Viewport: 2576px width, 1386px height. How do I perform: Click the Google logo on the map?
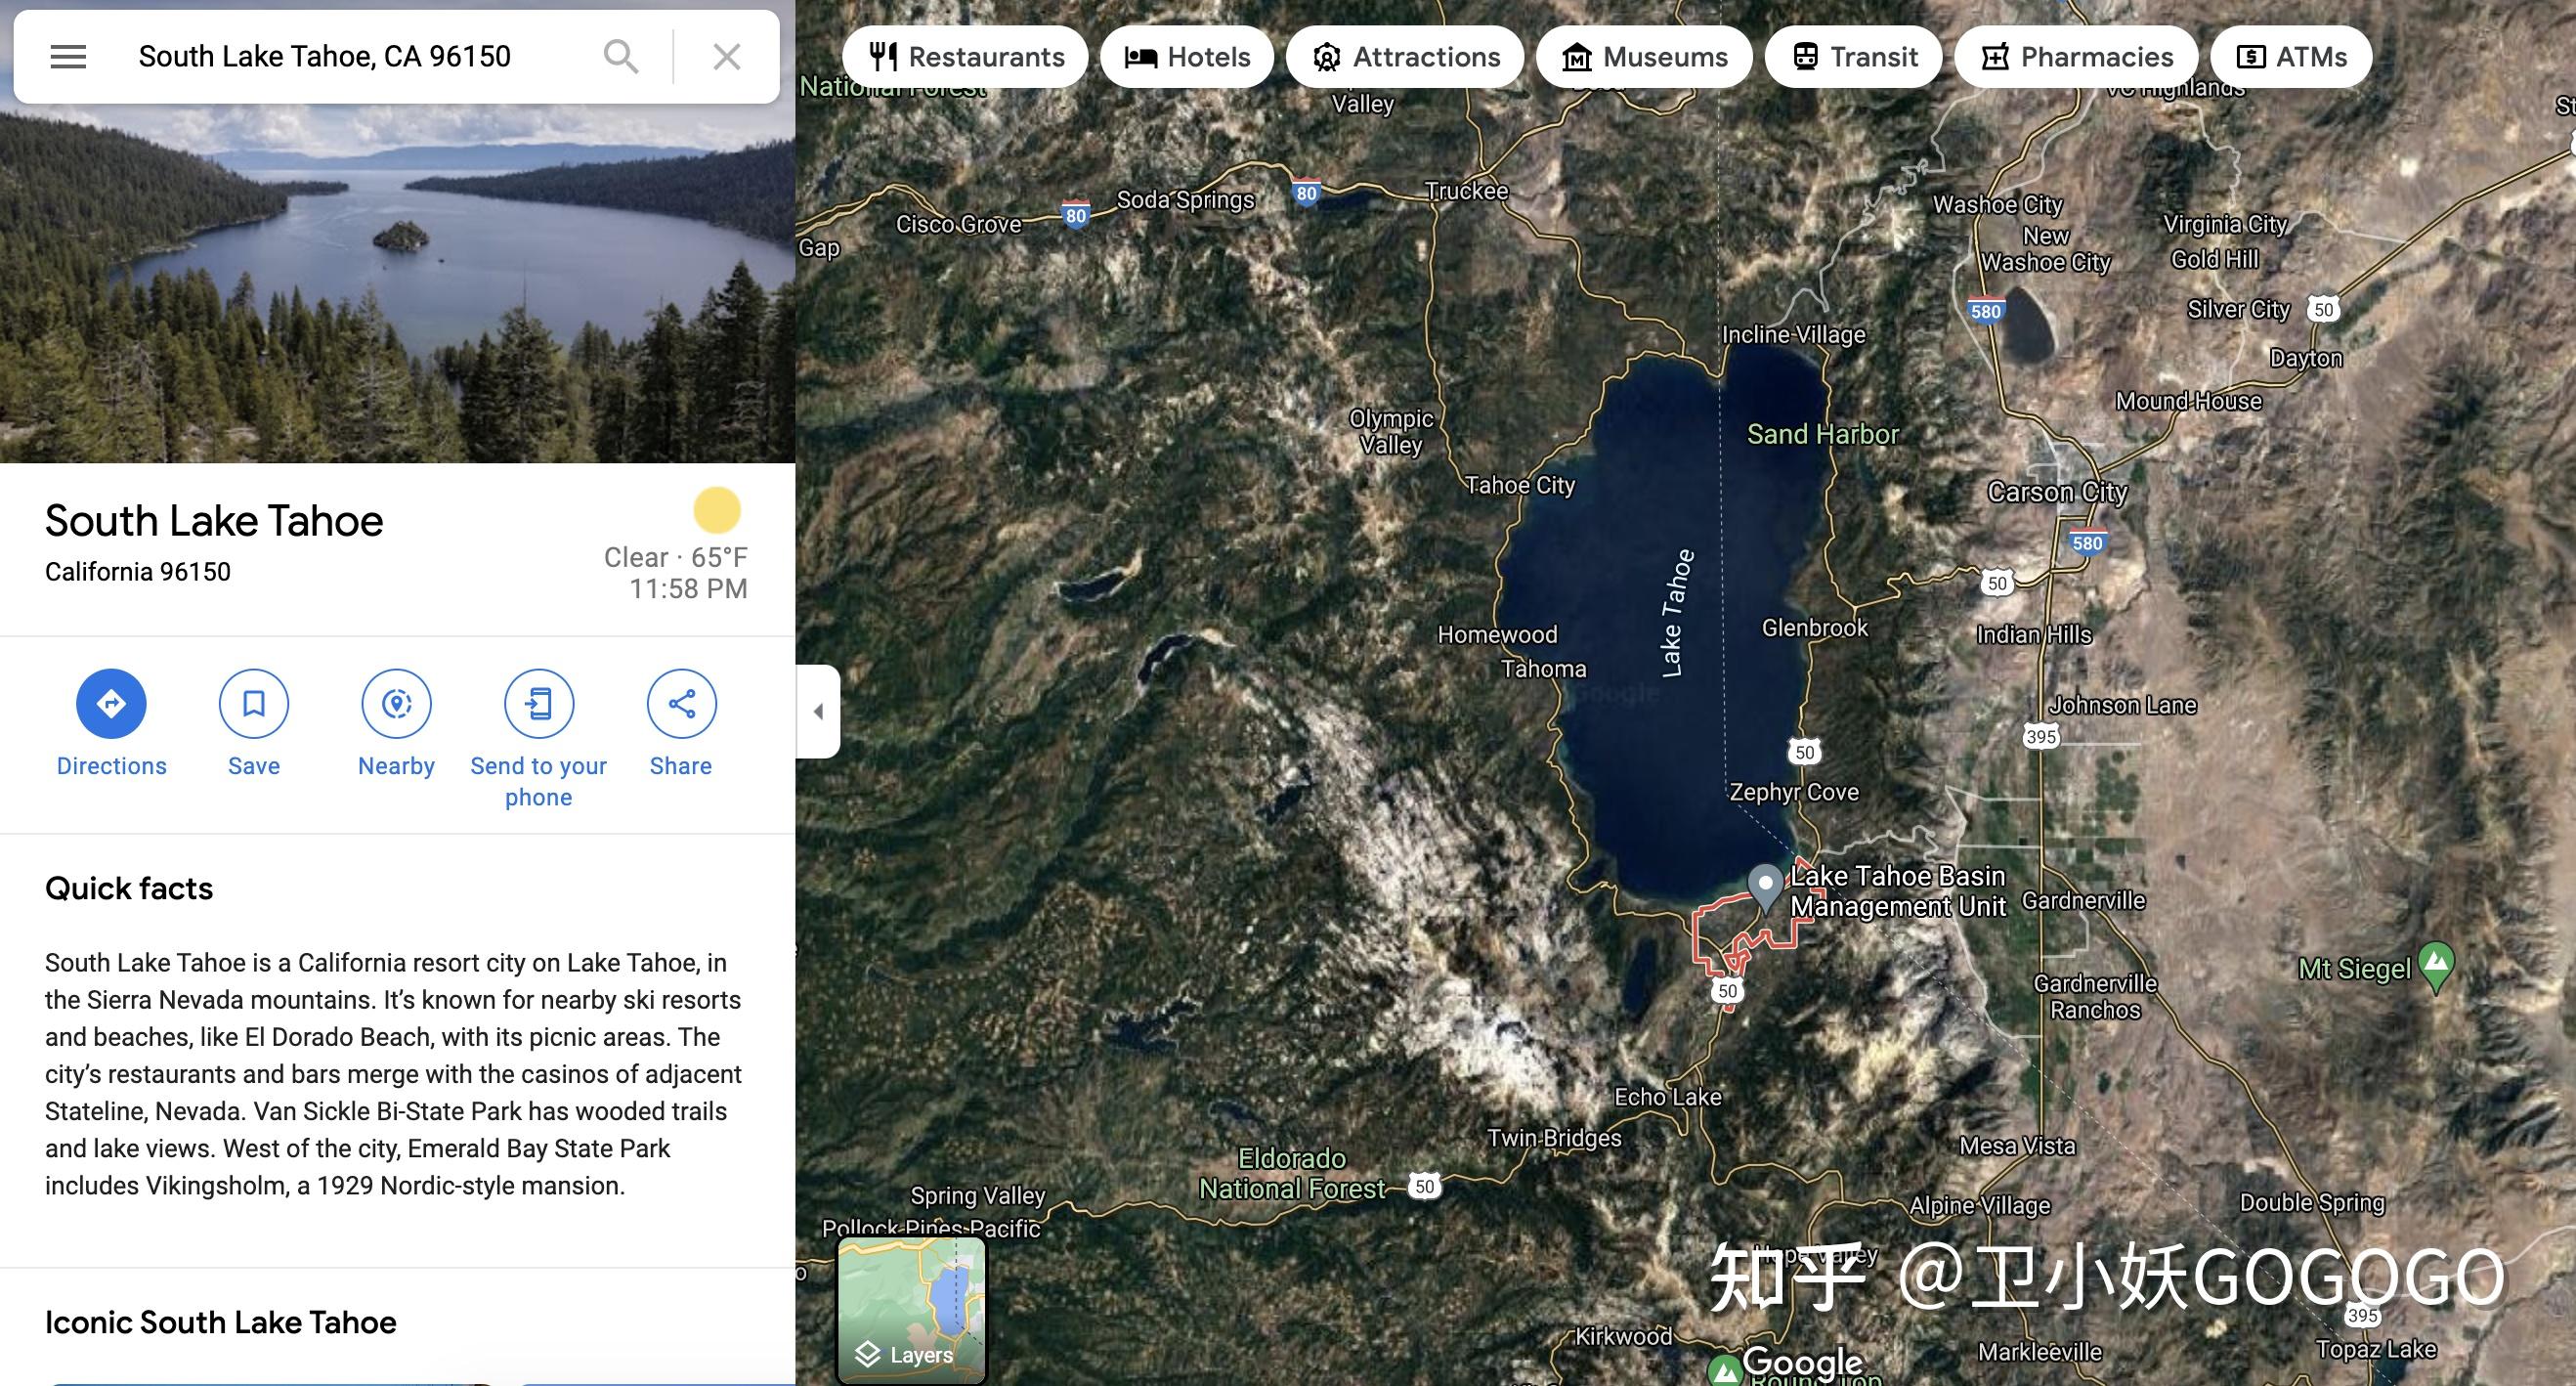pyautogui.click(x=1802, y=1361)
